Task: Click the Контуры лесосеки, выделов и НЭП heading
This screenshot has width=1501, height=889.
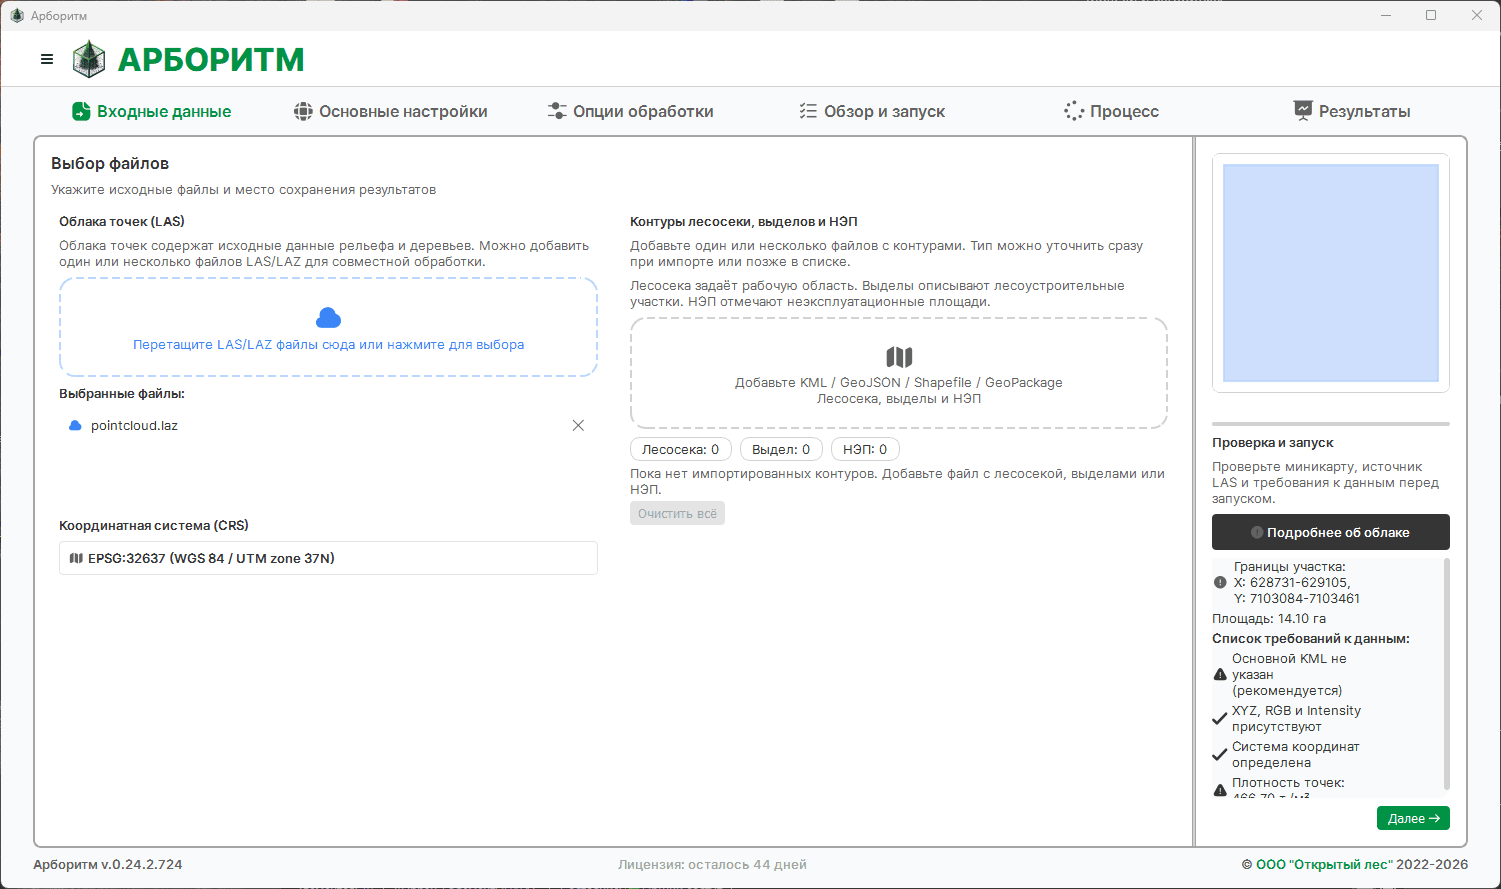Action: [744, 222]
